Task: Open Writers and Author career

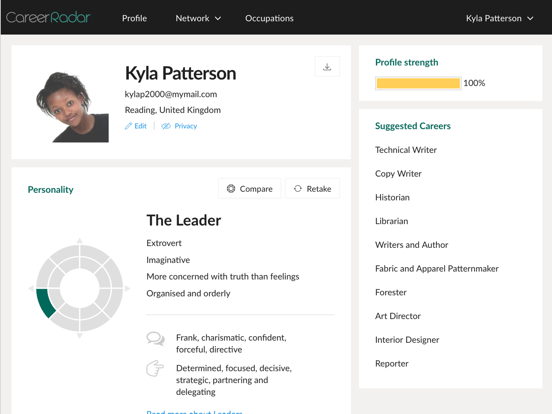Action: (x=412, y=245)
